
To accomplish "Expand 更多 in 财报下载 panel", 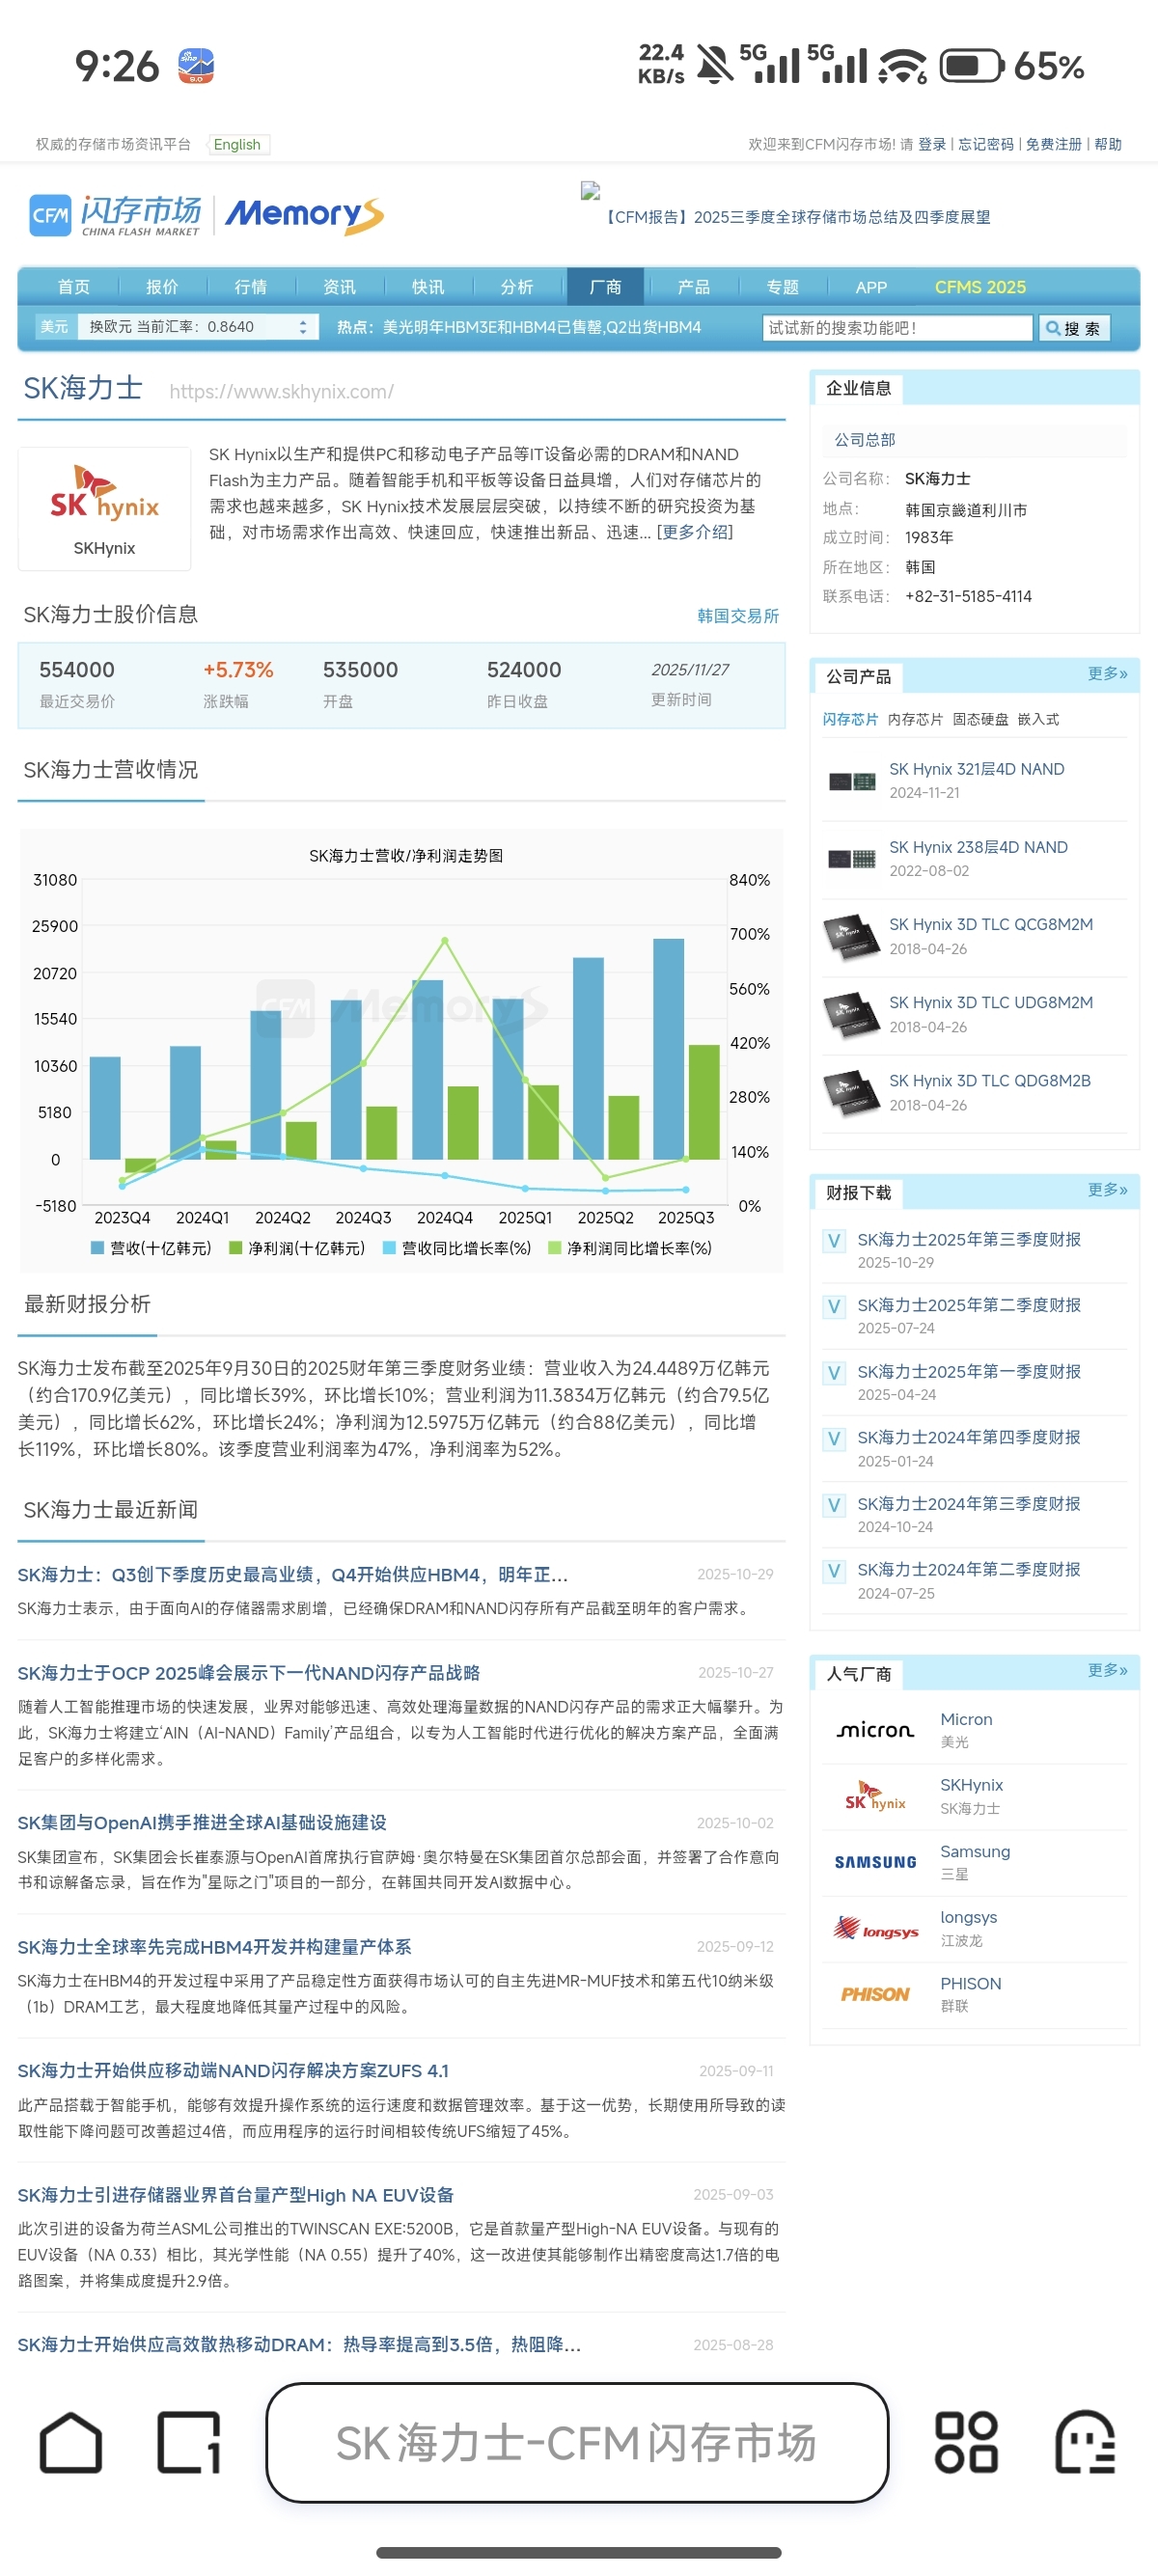I will point(1107,1190).
